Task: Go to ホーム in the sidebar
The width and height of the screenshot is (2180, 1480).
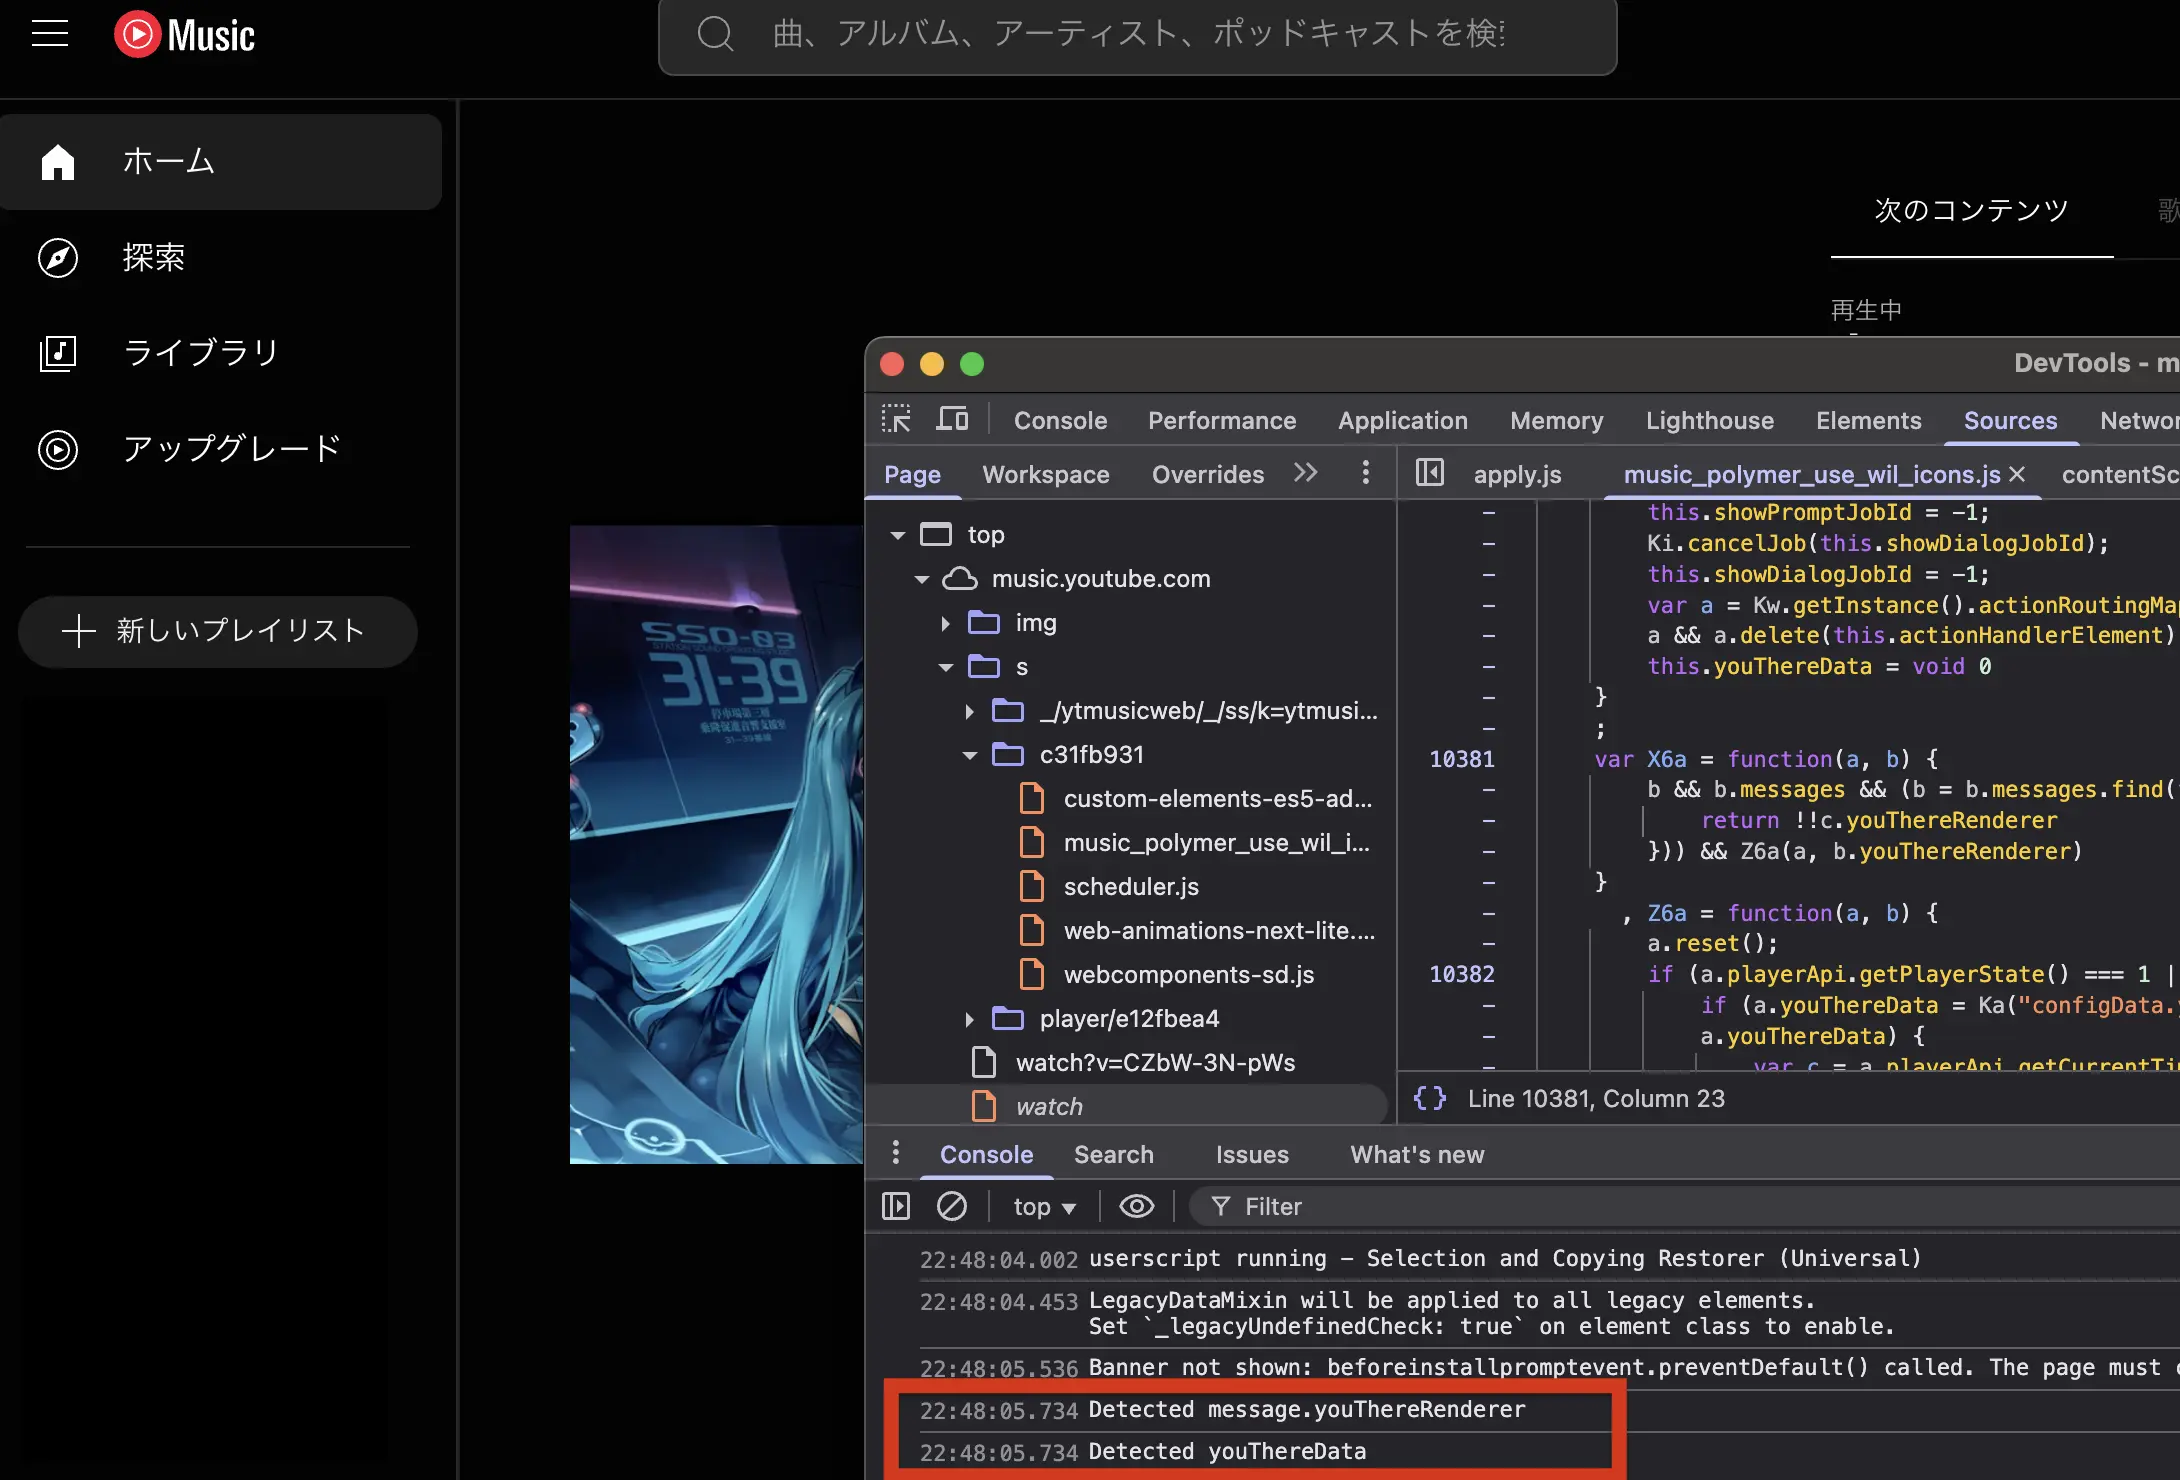Action: click(221, 161)
